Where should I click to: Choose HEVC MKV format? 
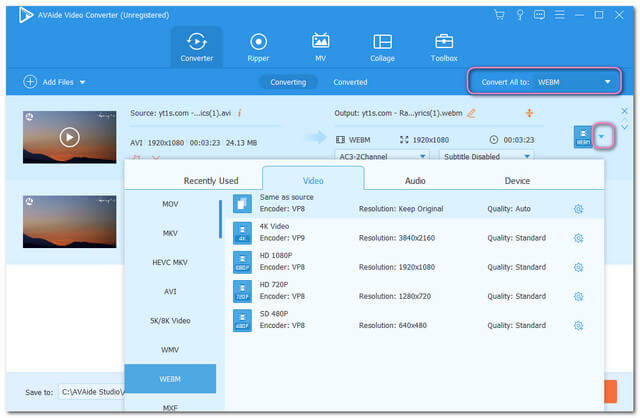170,262
